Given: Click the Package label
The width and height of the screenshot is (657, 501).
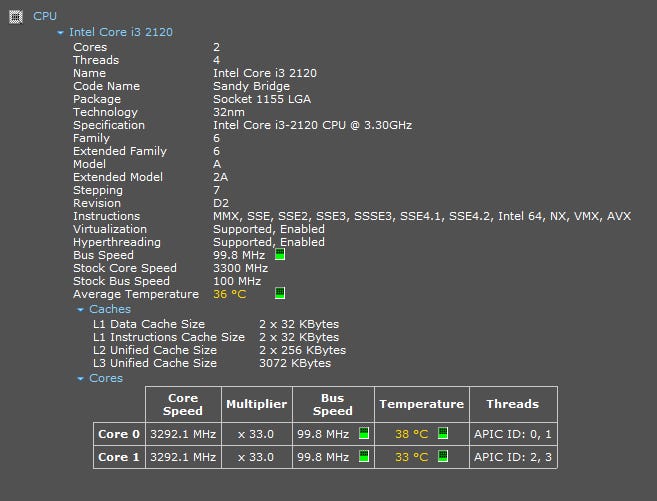Looking at the screenshot, I should (x=97, y=99).
